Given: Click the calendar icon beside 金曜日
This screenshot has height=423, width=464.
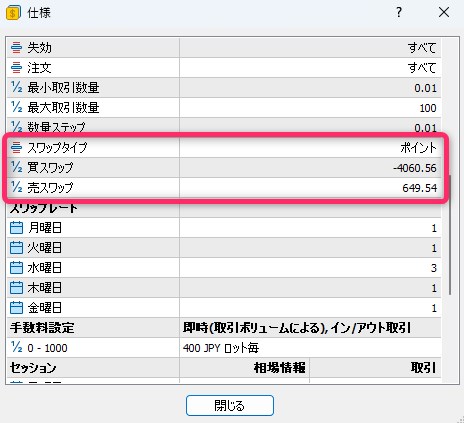Looking at the screenshot, I should [x=16, y=308].
